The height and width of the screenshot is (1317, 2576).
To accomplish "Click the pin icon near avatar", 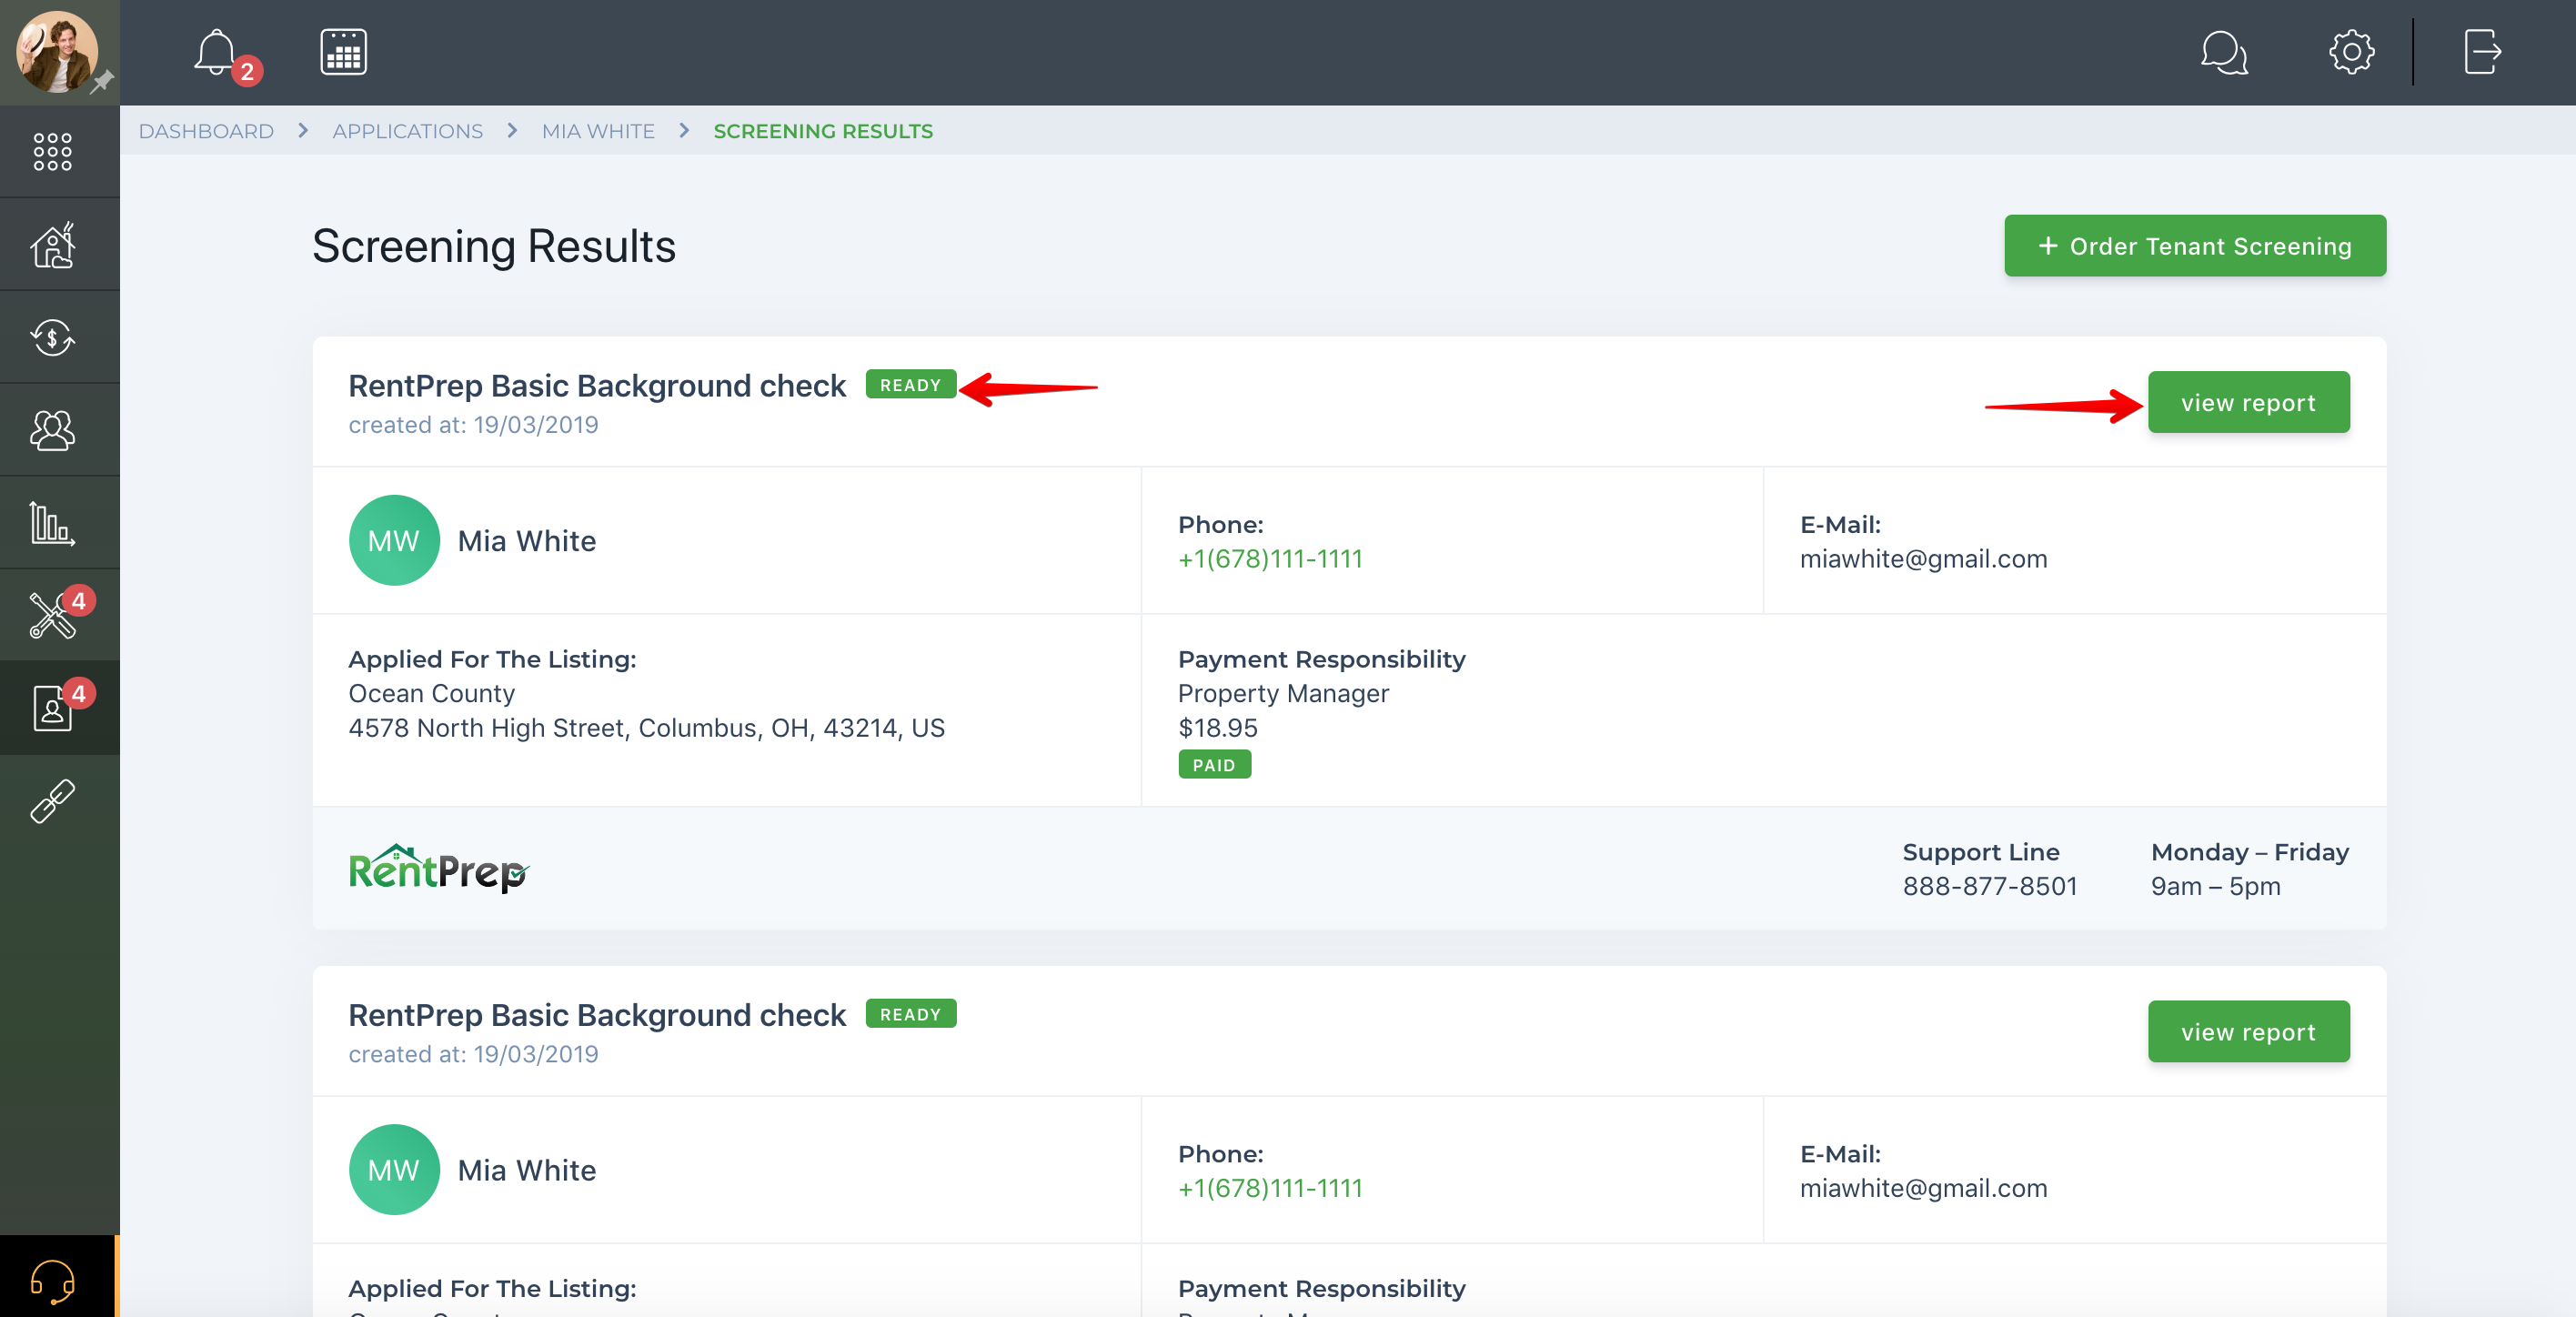I will pyautogui.click(x=102, y=82).
